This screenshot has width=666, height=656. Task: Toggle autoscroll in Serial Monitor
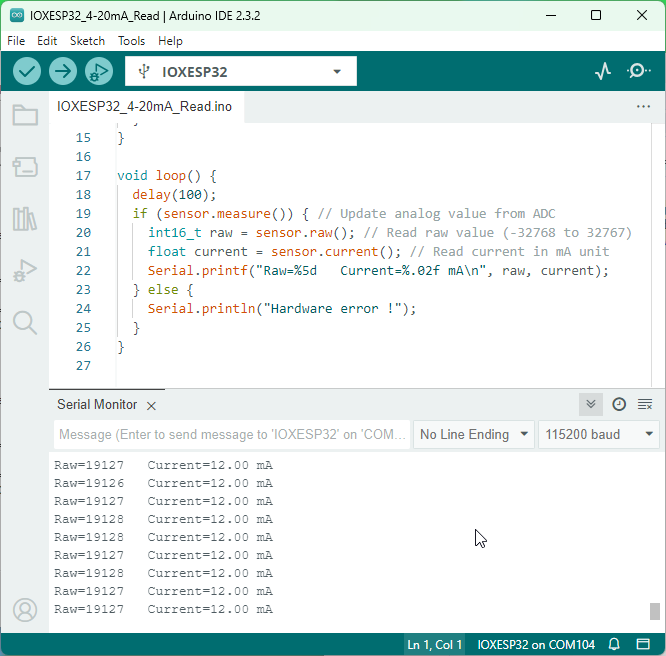point(591,404)
